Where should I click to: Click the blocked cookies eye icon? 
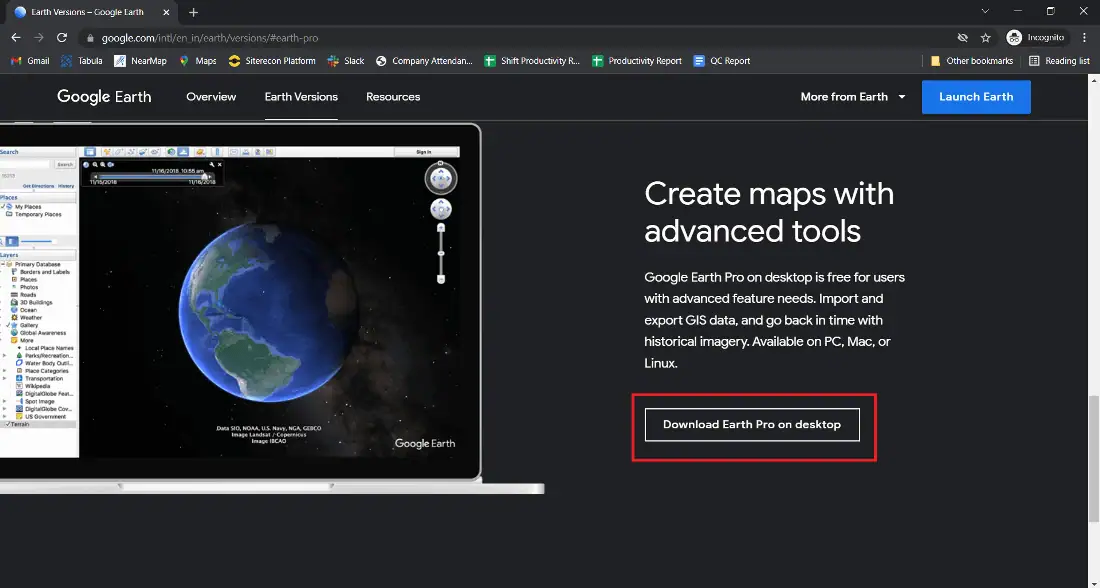pos(962,38)
